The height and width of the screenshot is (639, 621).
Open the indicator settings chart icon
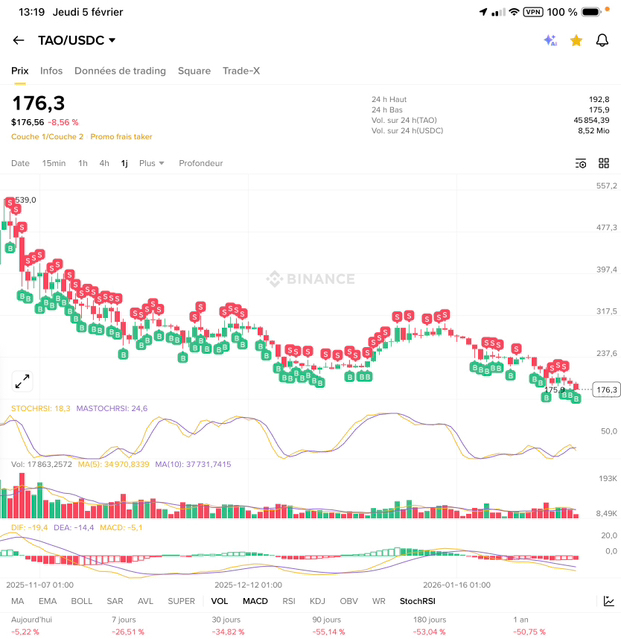tap(609, 601)
